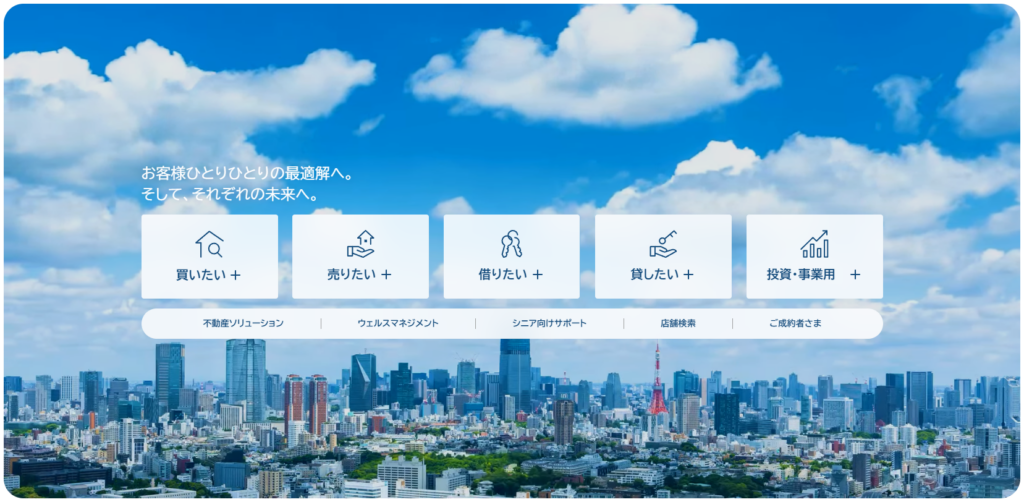
Task: Choose the 投資・事業用 text label
Action: coord(801,274)
